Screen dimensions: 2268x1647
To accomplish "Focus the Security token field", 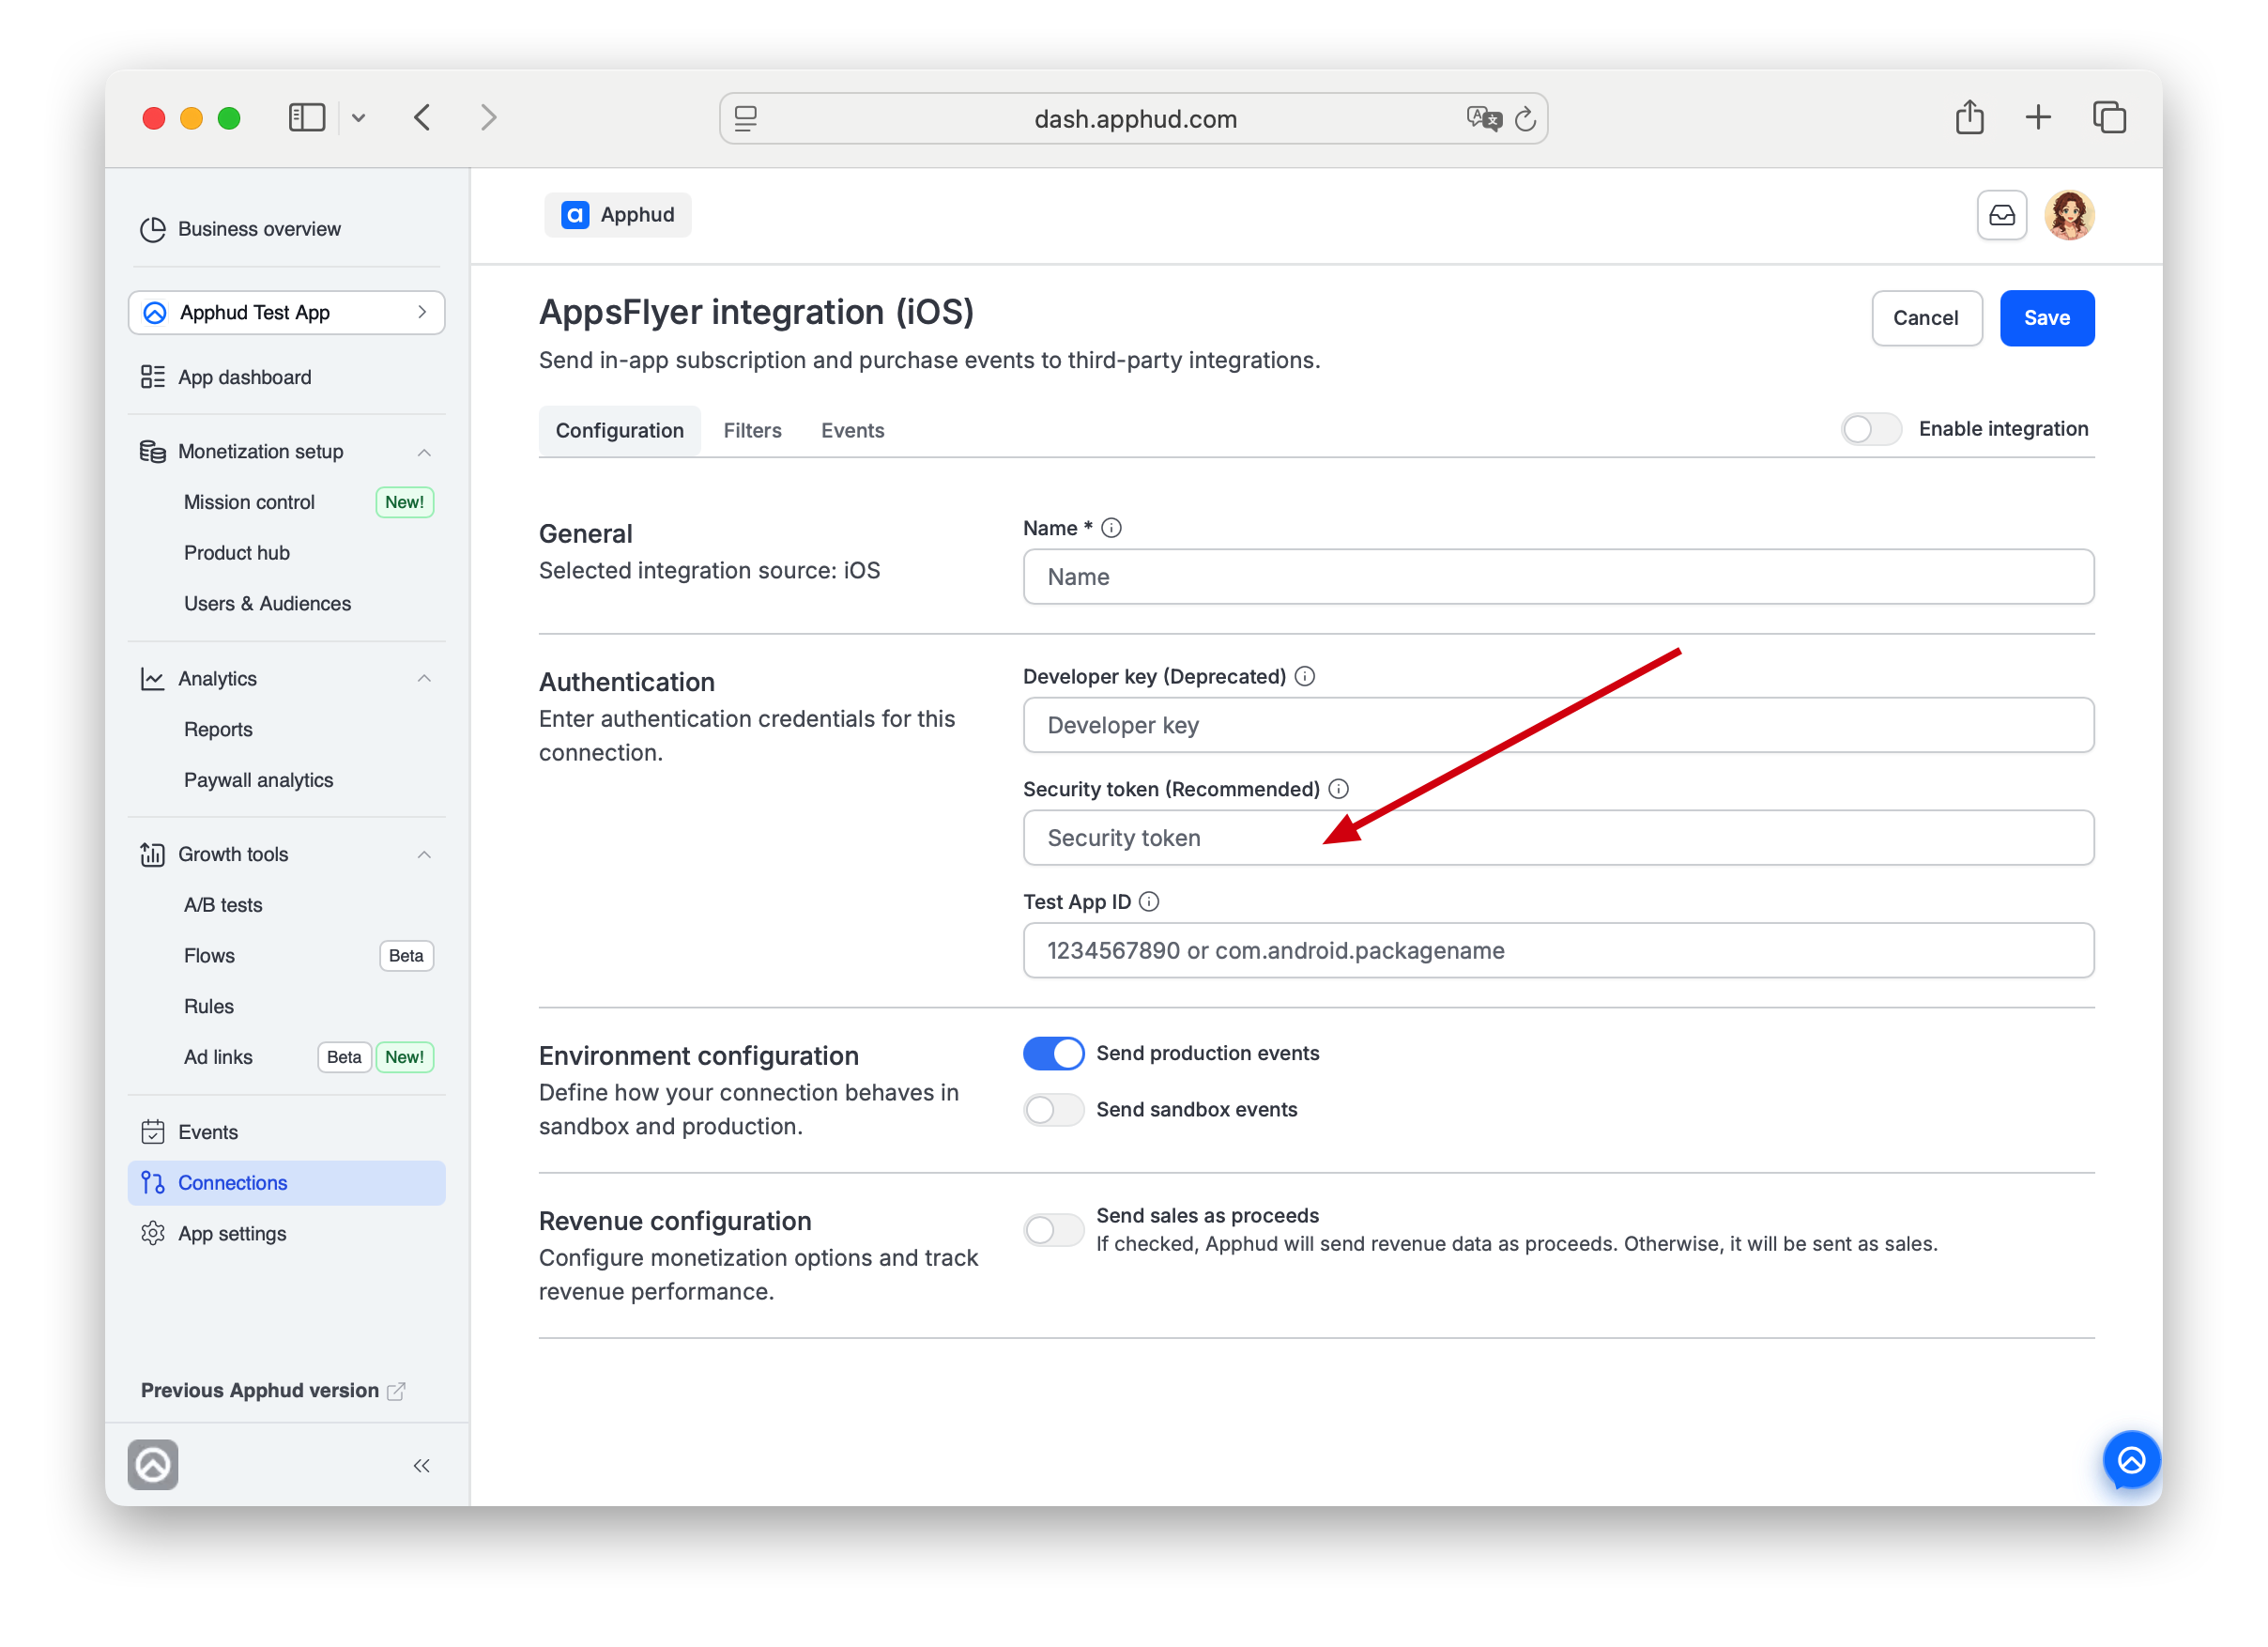I will coord(1558,838).
